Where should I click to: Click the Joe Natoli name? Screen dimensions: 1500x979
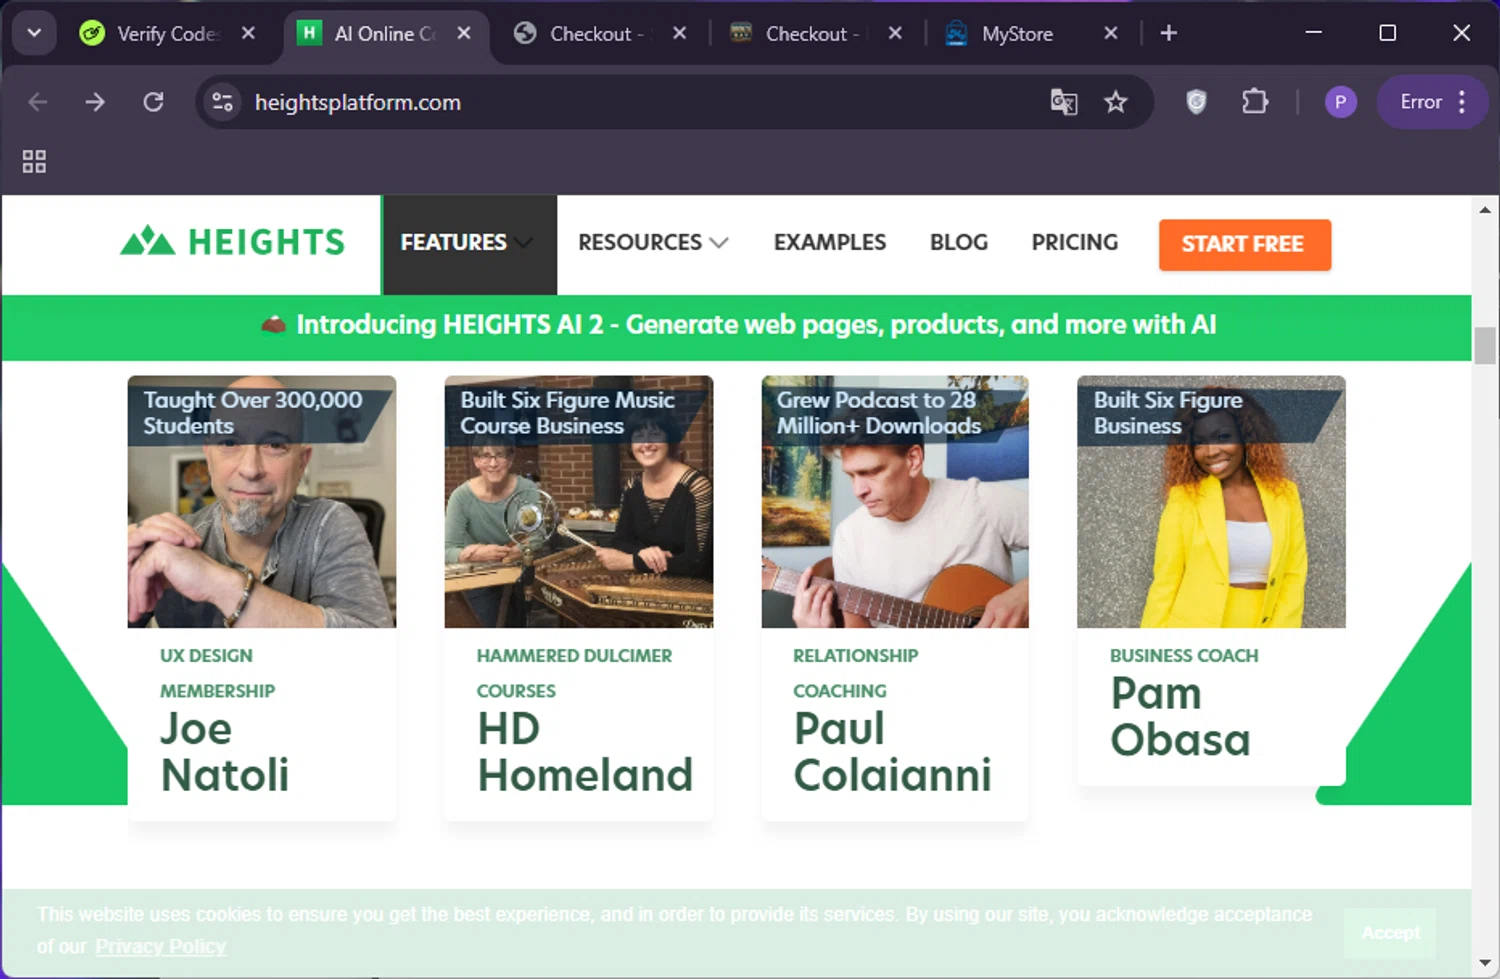tap(225, 752)
